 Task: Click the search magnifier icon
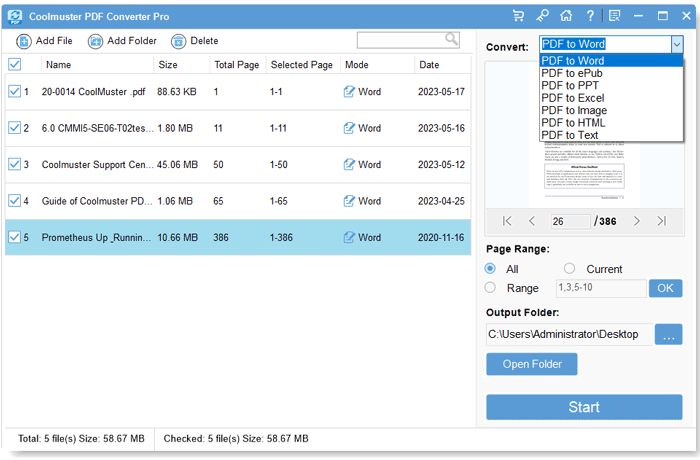point(451,39)
